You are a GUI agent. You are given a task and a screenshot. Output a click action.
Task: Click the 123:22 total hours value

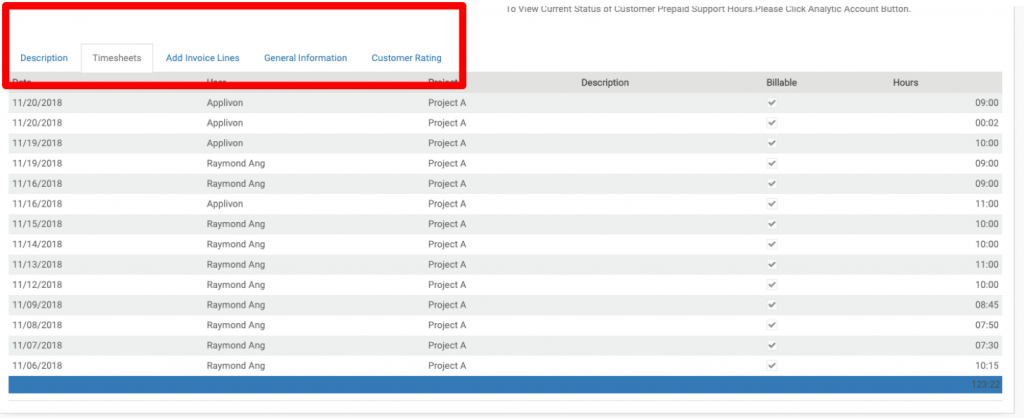click(985, 384)
